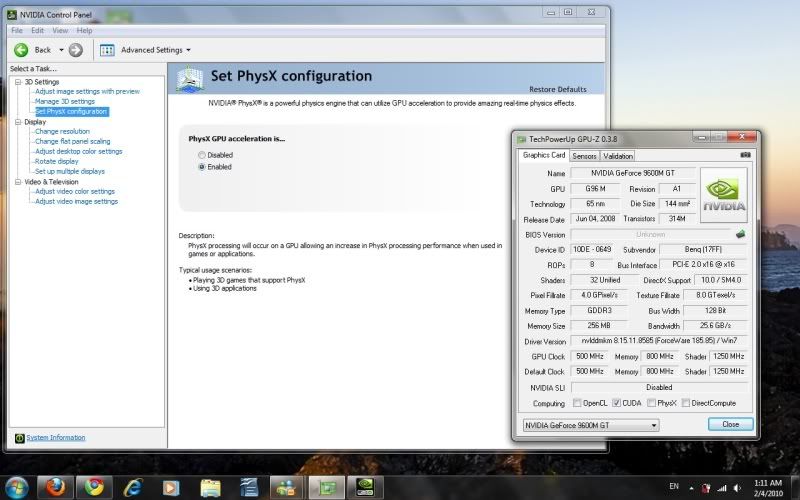Click the green Back arrow icon
This screenshot has width=800, height=500.
(x=21, y=50)
